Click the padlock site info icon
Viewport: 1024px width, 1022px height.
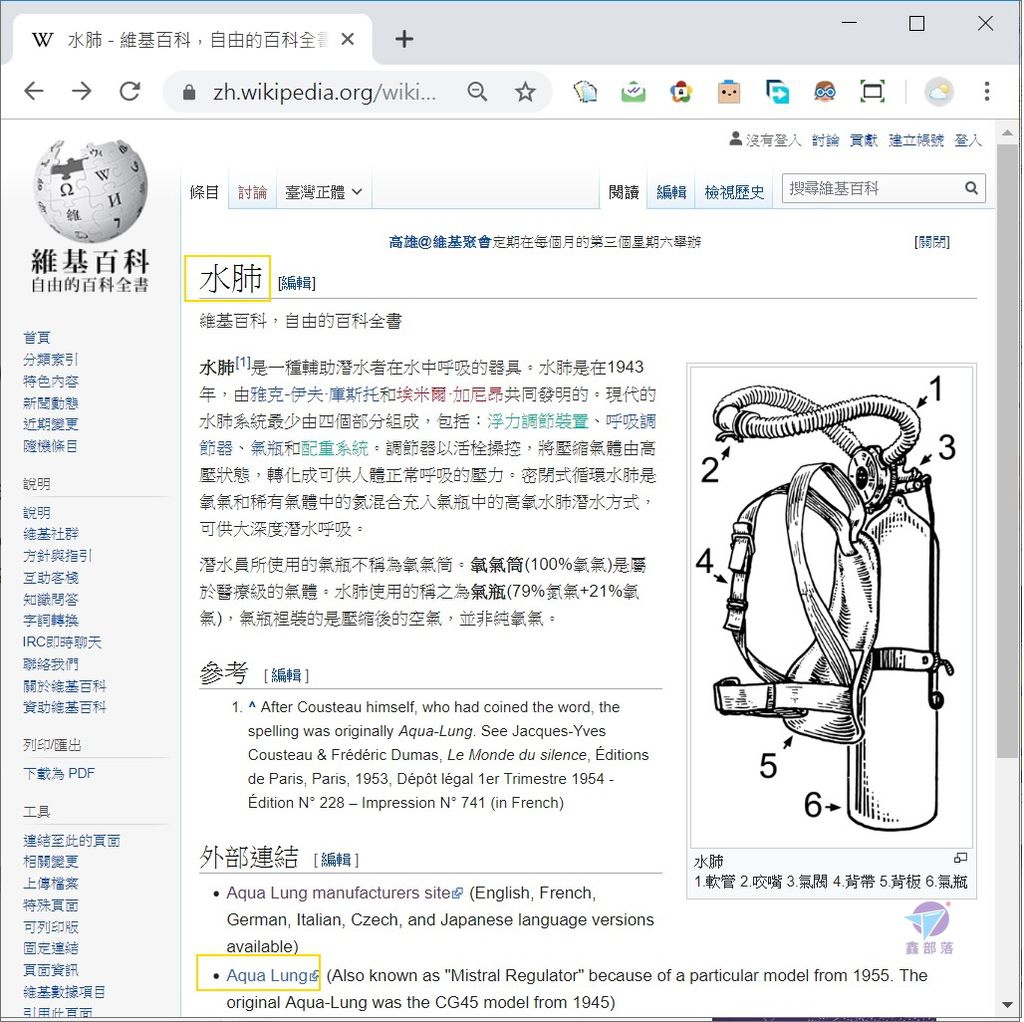[189, 92]
